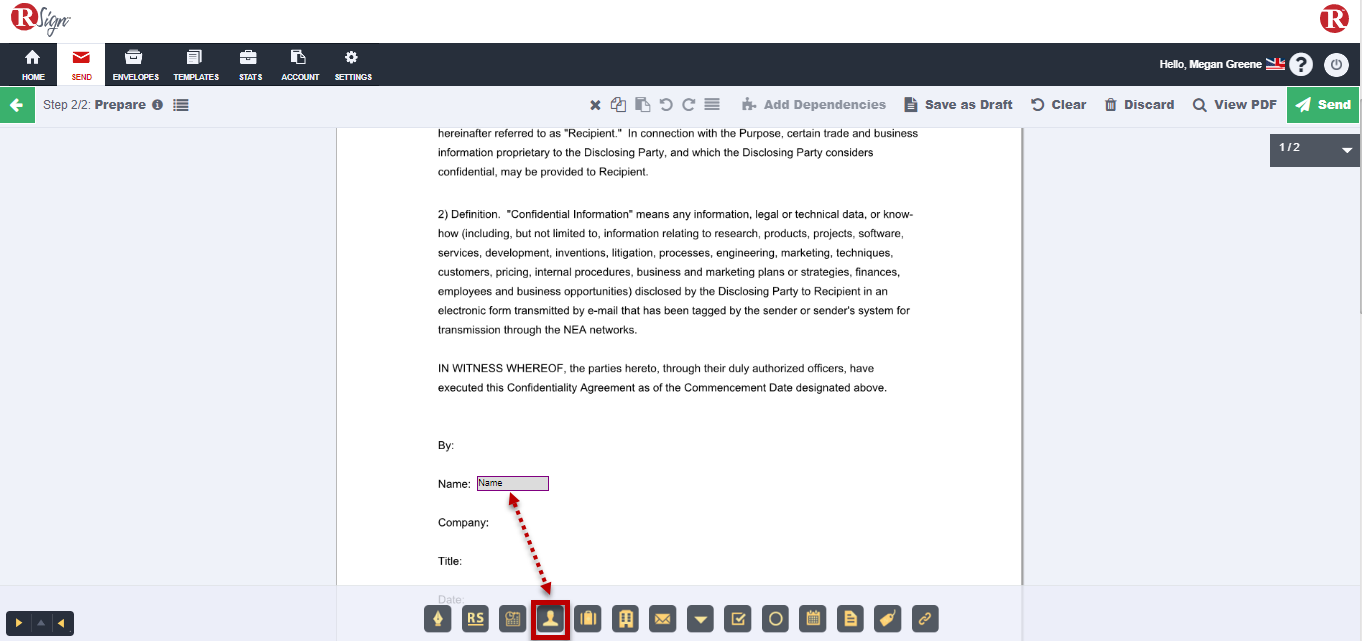Pick the Company building field tool
1362x641 pixels.
(626, 619)
